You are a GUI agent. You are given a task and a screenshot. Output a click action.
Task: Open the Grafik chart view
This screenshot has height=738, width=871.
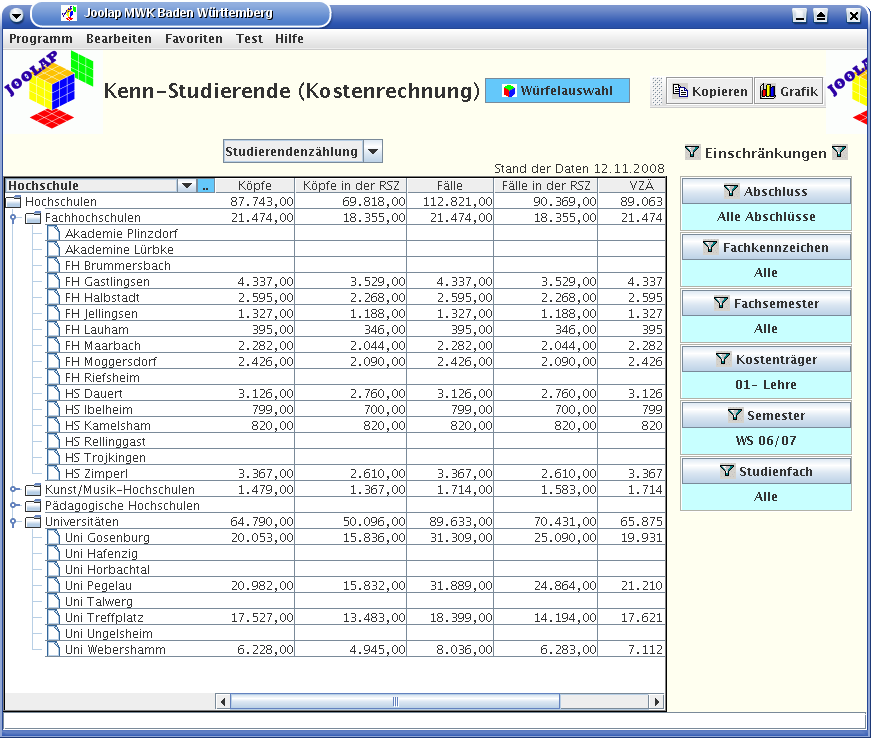pos(789,91)
